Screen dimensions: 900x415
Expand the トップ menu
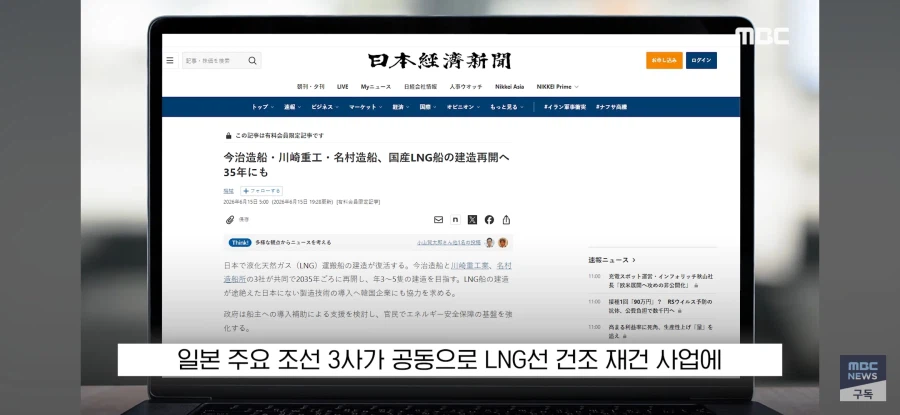(263, 107)
